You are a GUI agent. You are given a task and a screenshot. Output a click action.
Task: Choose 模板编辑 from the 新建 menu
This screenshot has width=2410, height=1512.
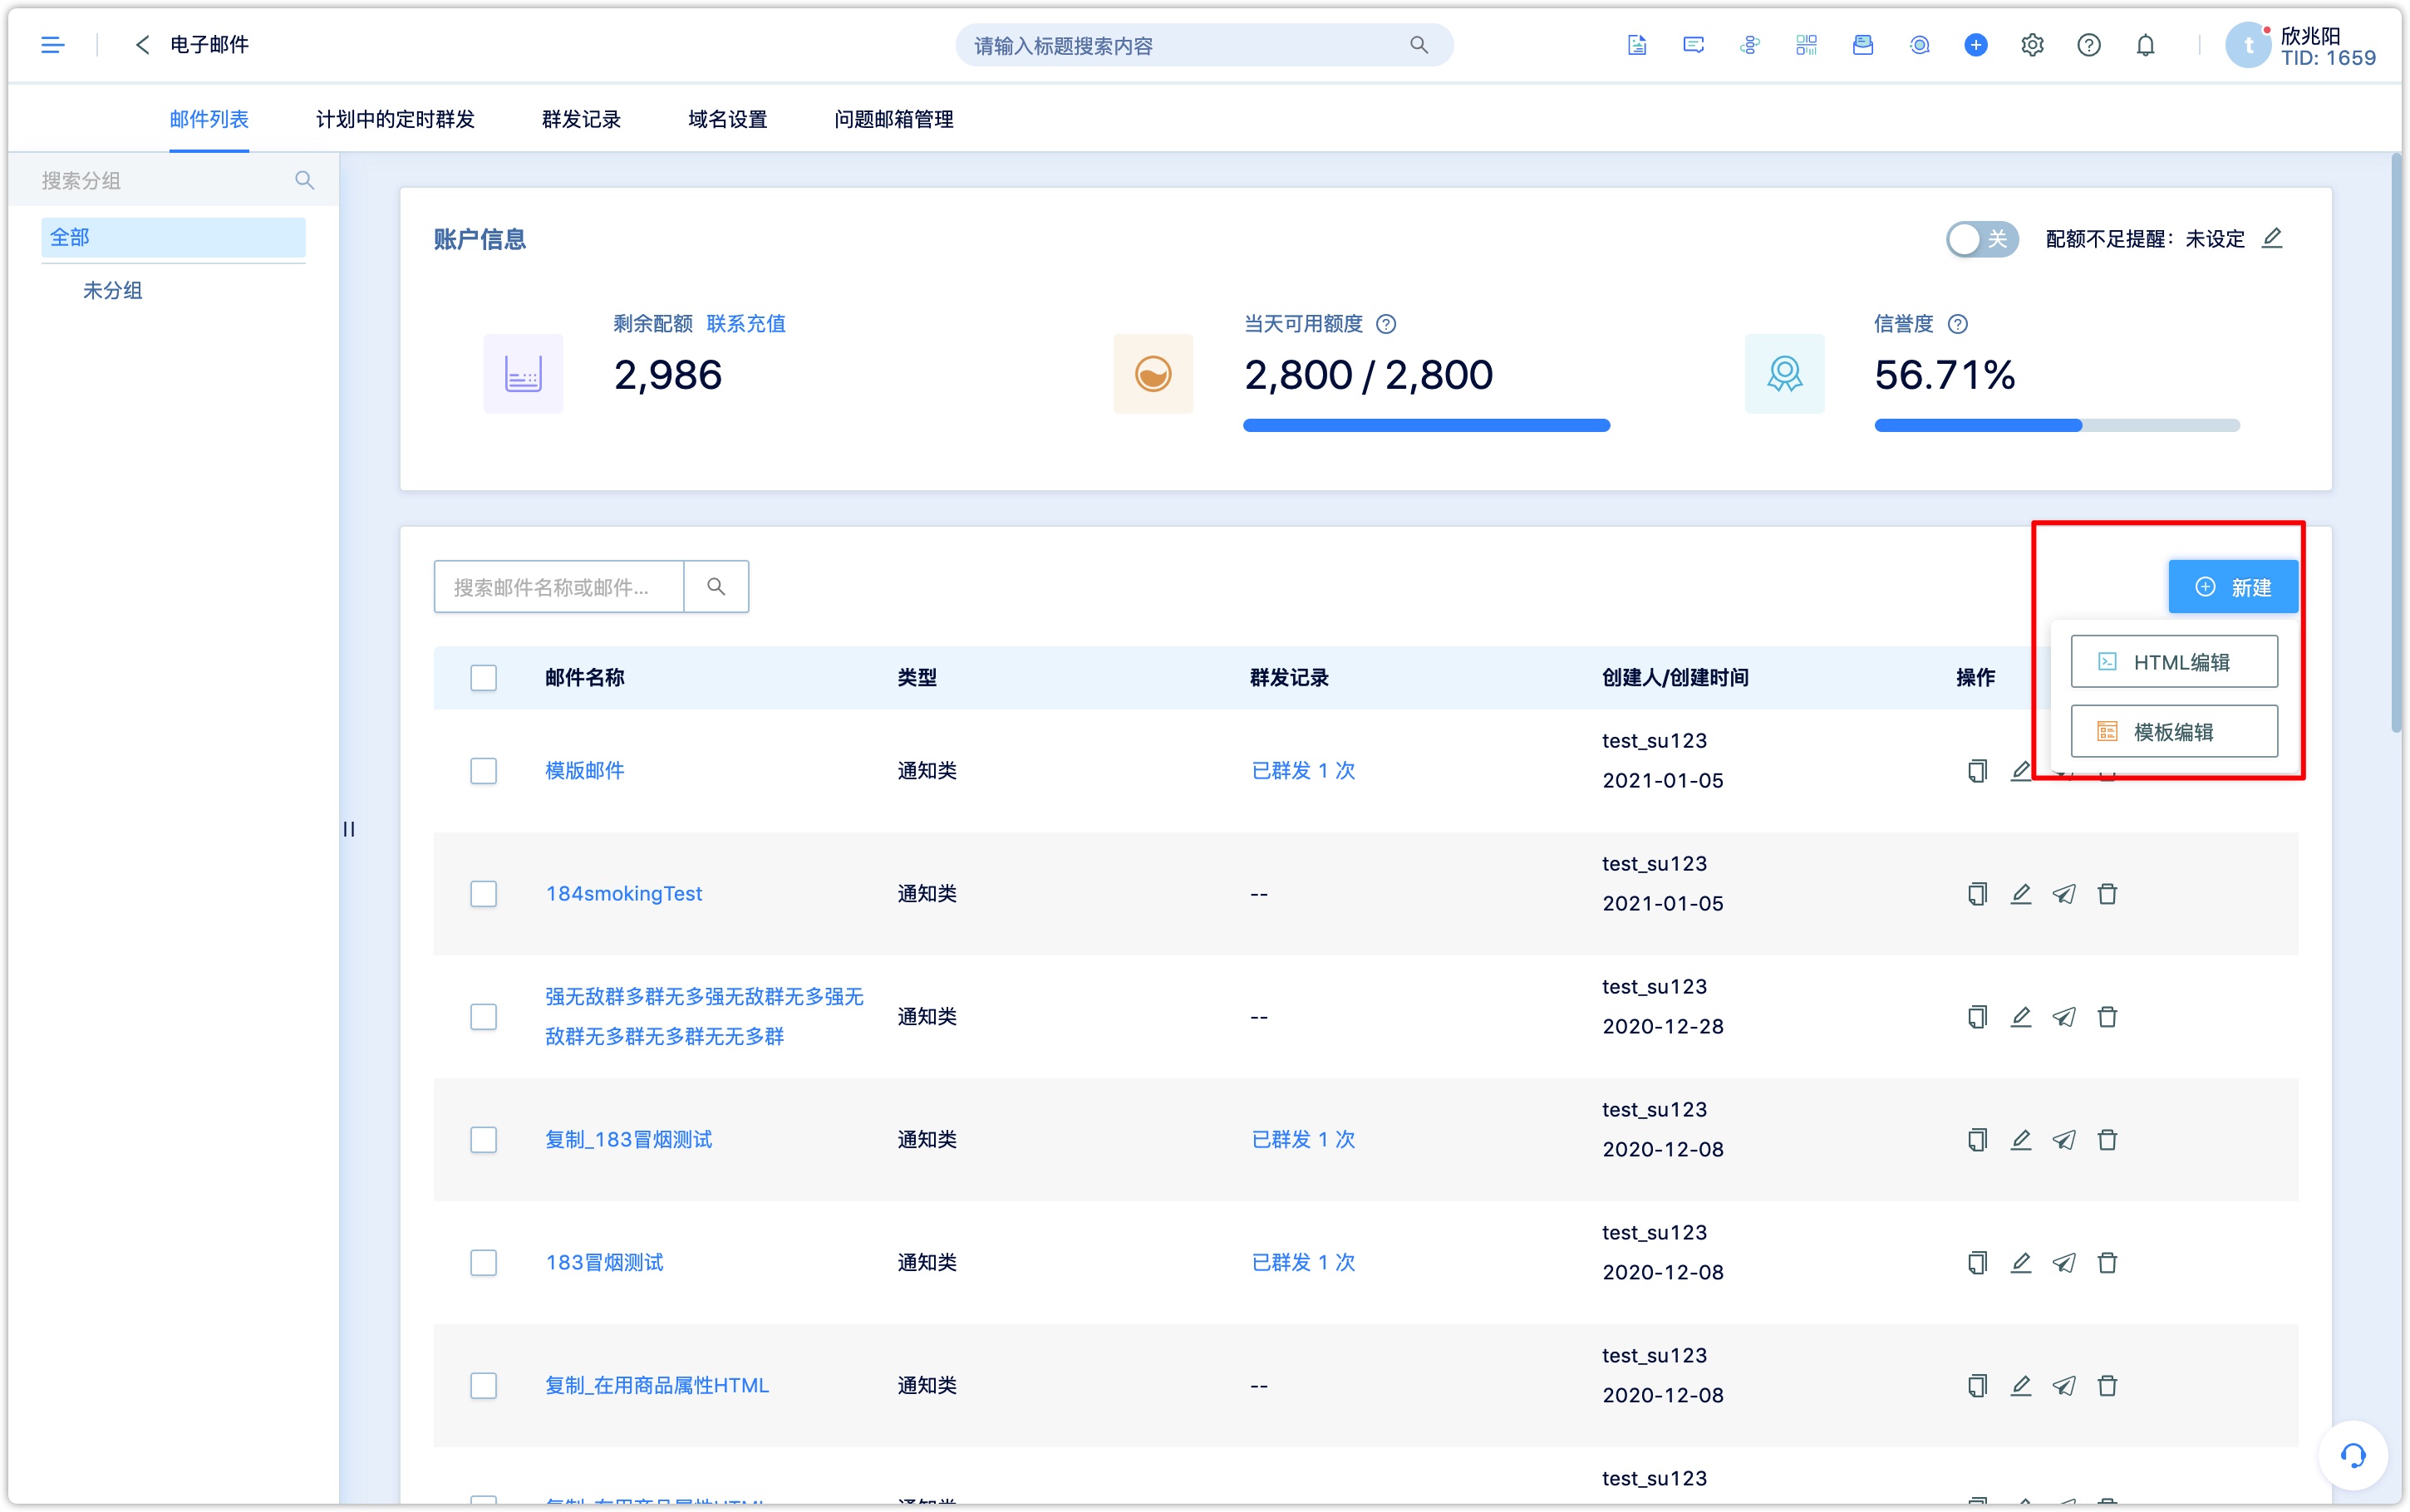(x=2174, y=732)
